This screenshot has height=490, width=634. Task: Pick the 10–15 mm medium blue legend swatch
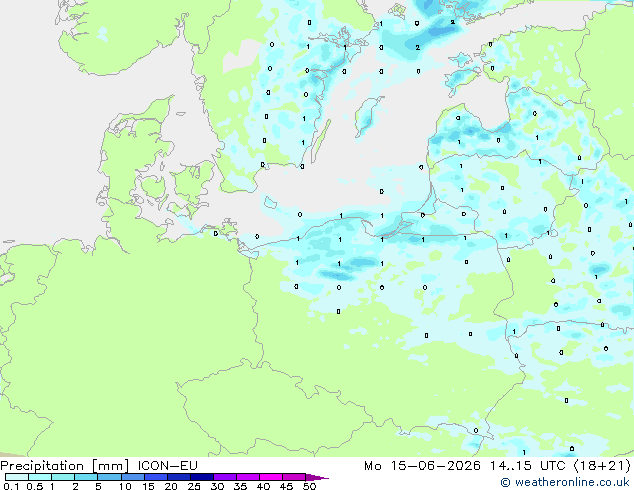[x=133, y=477]
